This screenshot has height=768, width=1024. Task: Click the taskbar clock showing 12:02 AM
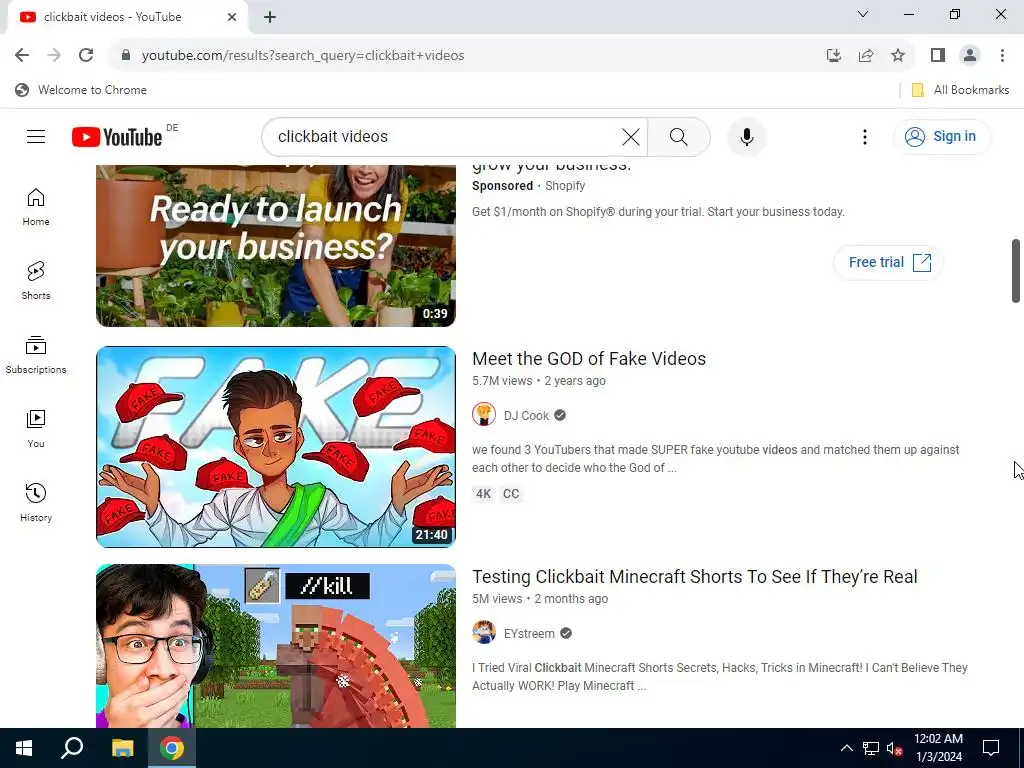[938, 748]
